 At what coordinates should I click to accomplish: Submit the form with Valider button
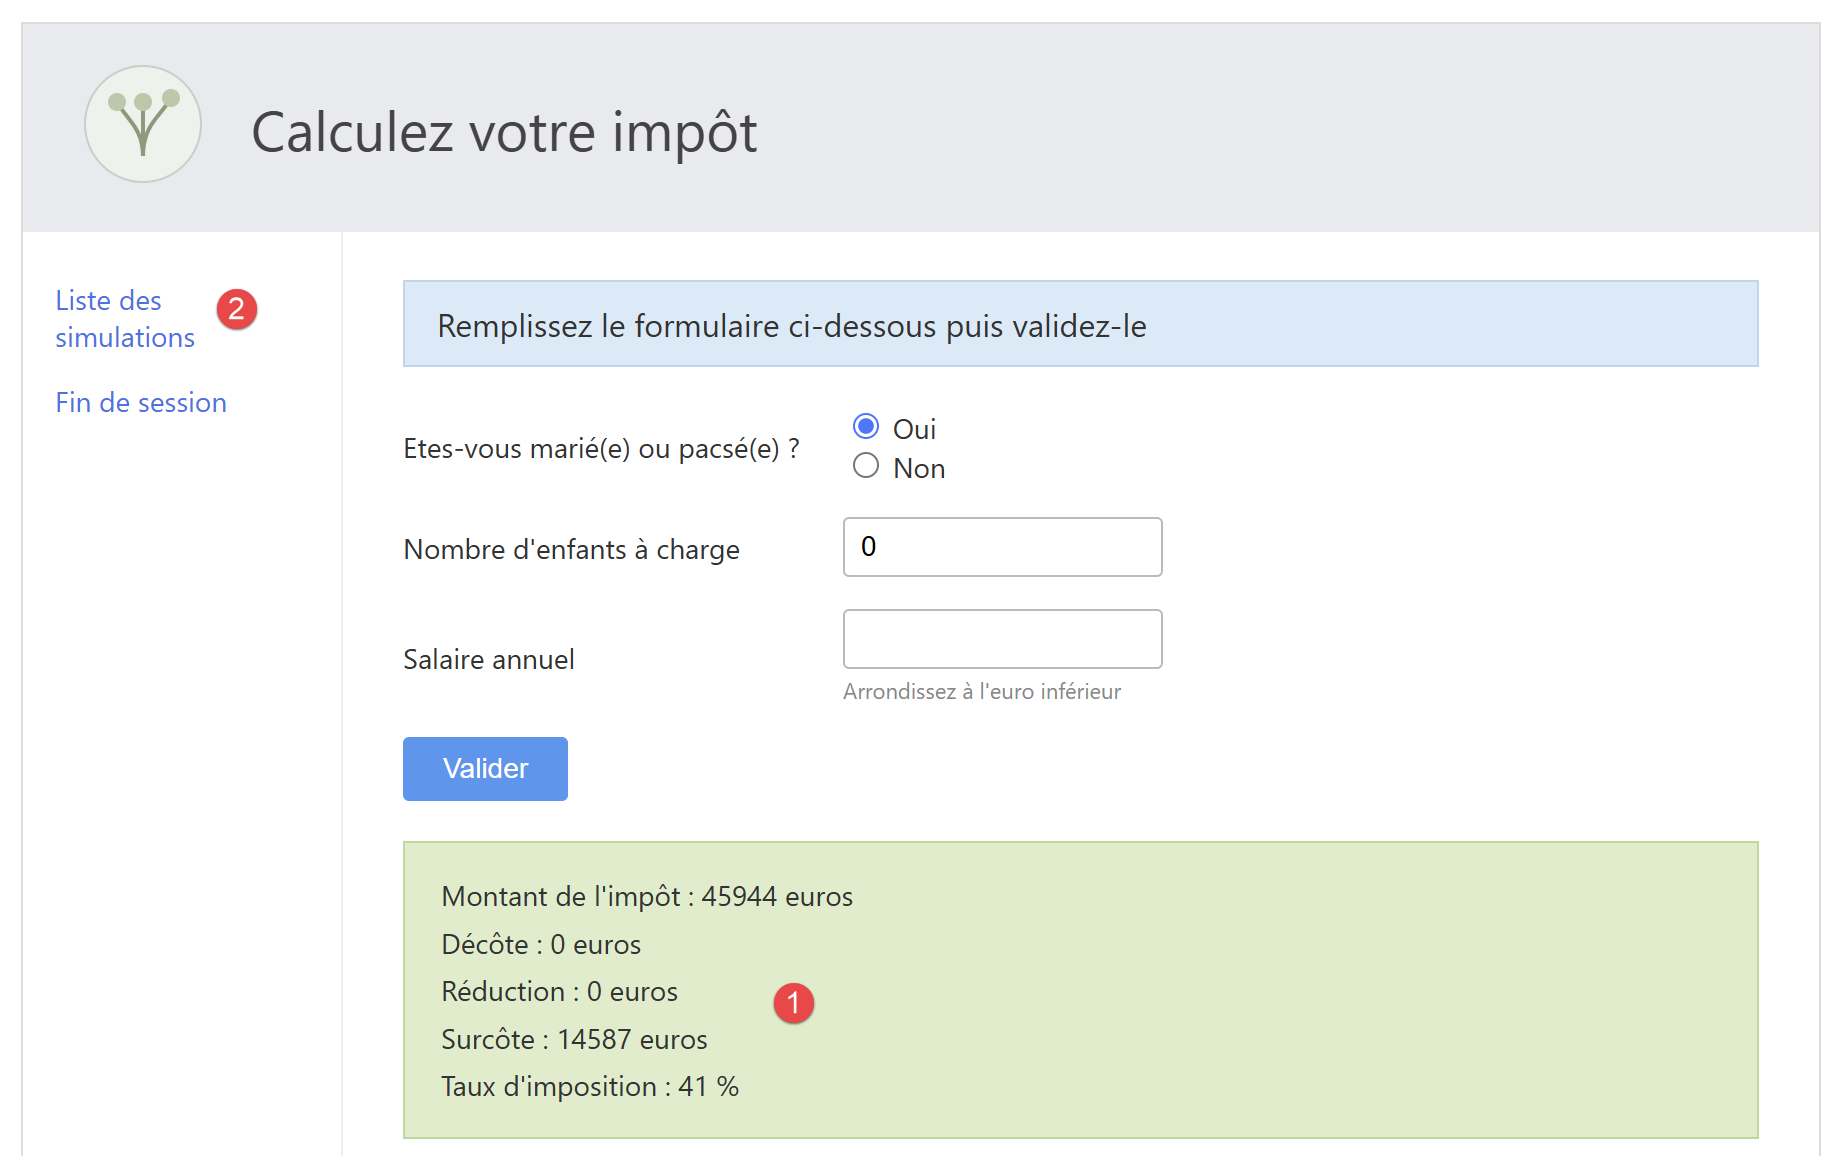[485, 769]
